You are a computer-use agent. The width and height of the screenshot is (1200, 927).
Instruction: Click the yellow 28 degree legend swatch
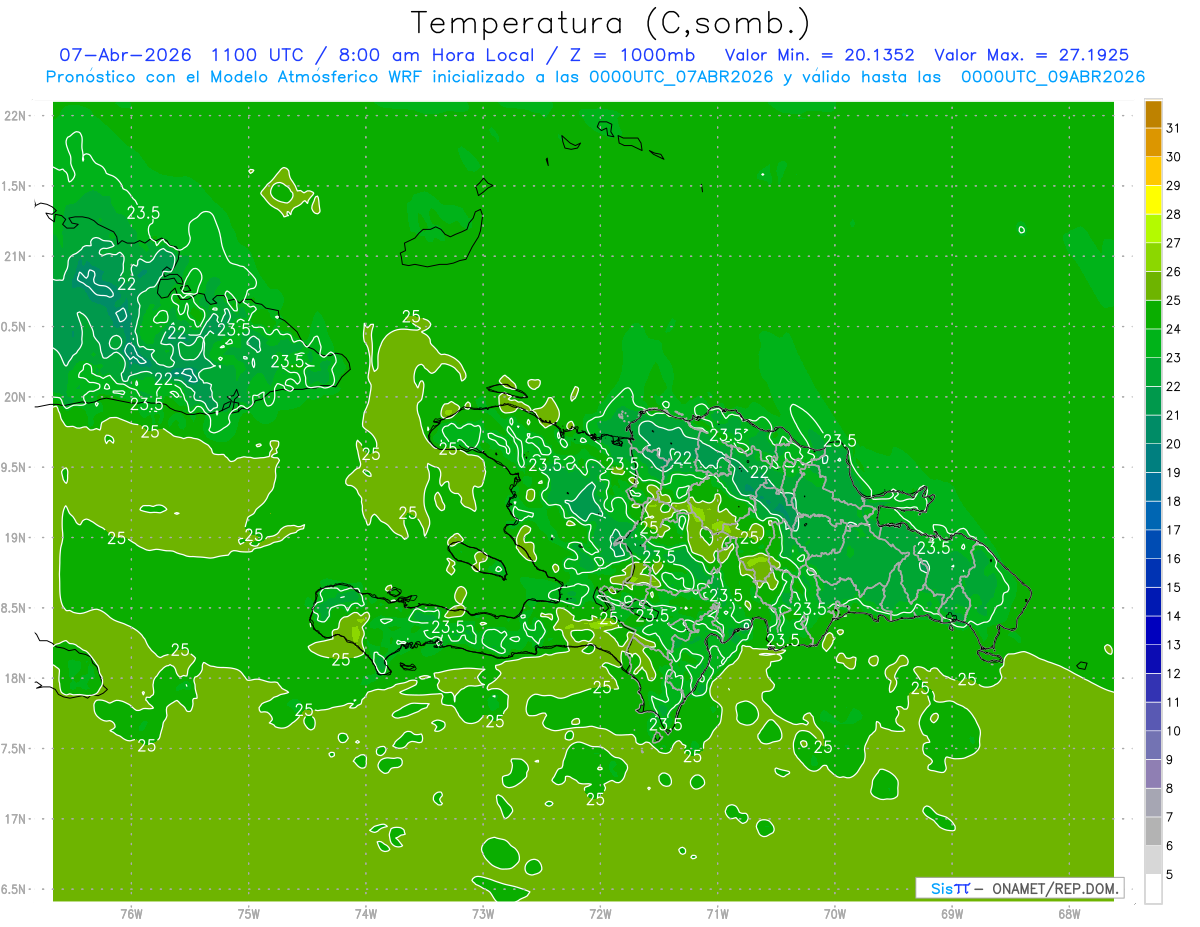tap(1153, 201)
